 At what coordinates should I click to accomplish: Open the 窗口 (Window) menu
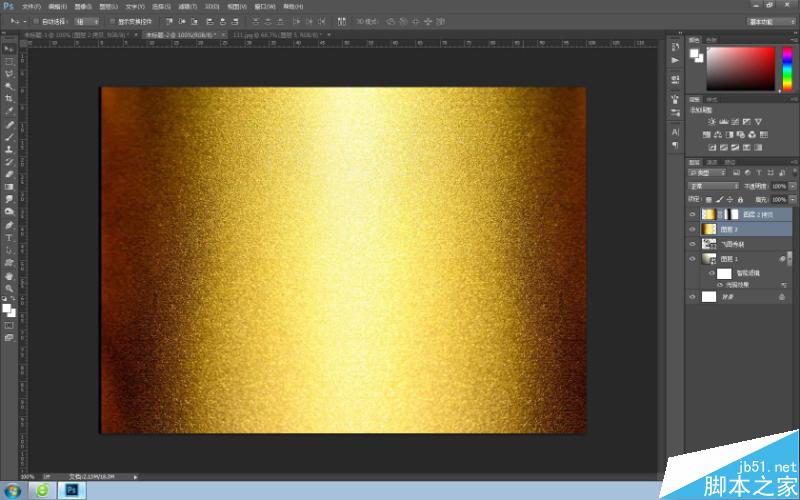click(265, 7)
